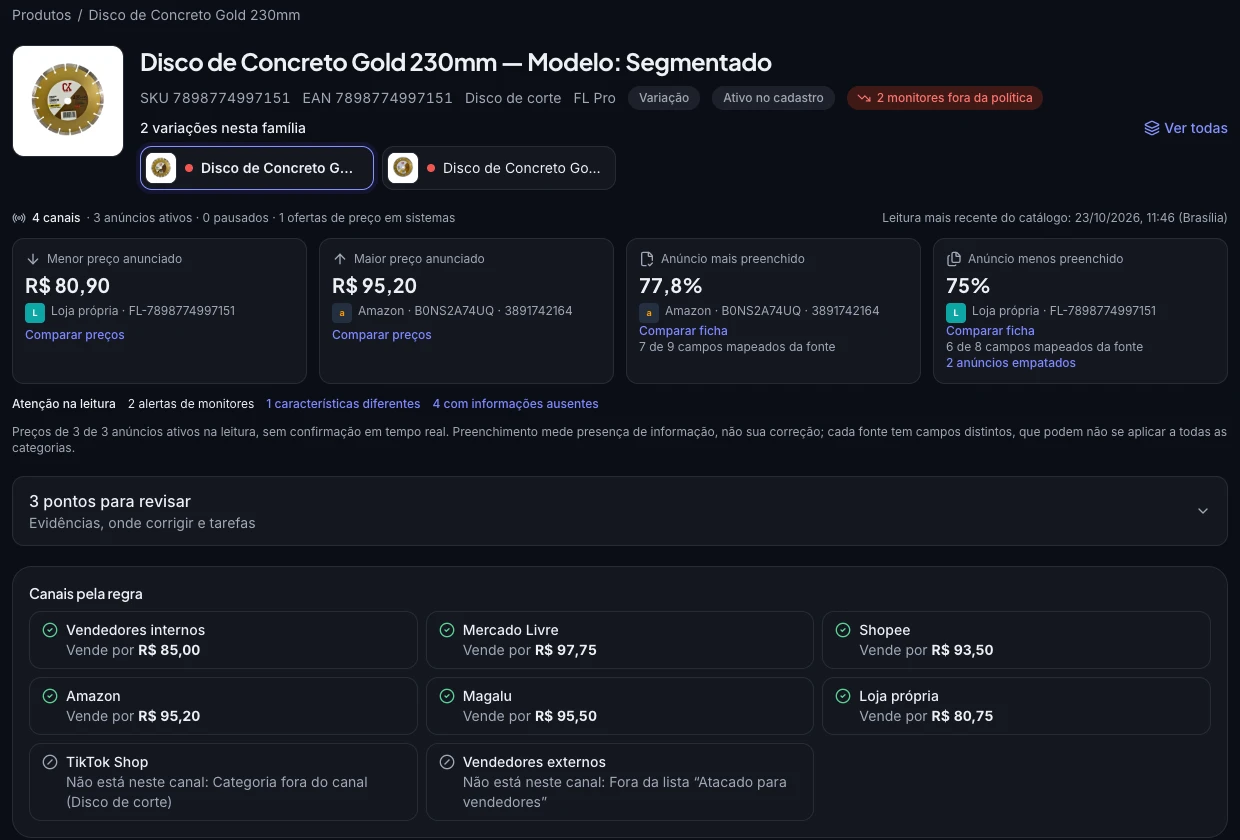Open Comparar preços in Menor preço card
This screenshot has height=840, width=1240.
point(75,335)
